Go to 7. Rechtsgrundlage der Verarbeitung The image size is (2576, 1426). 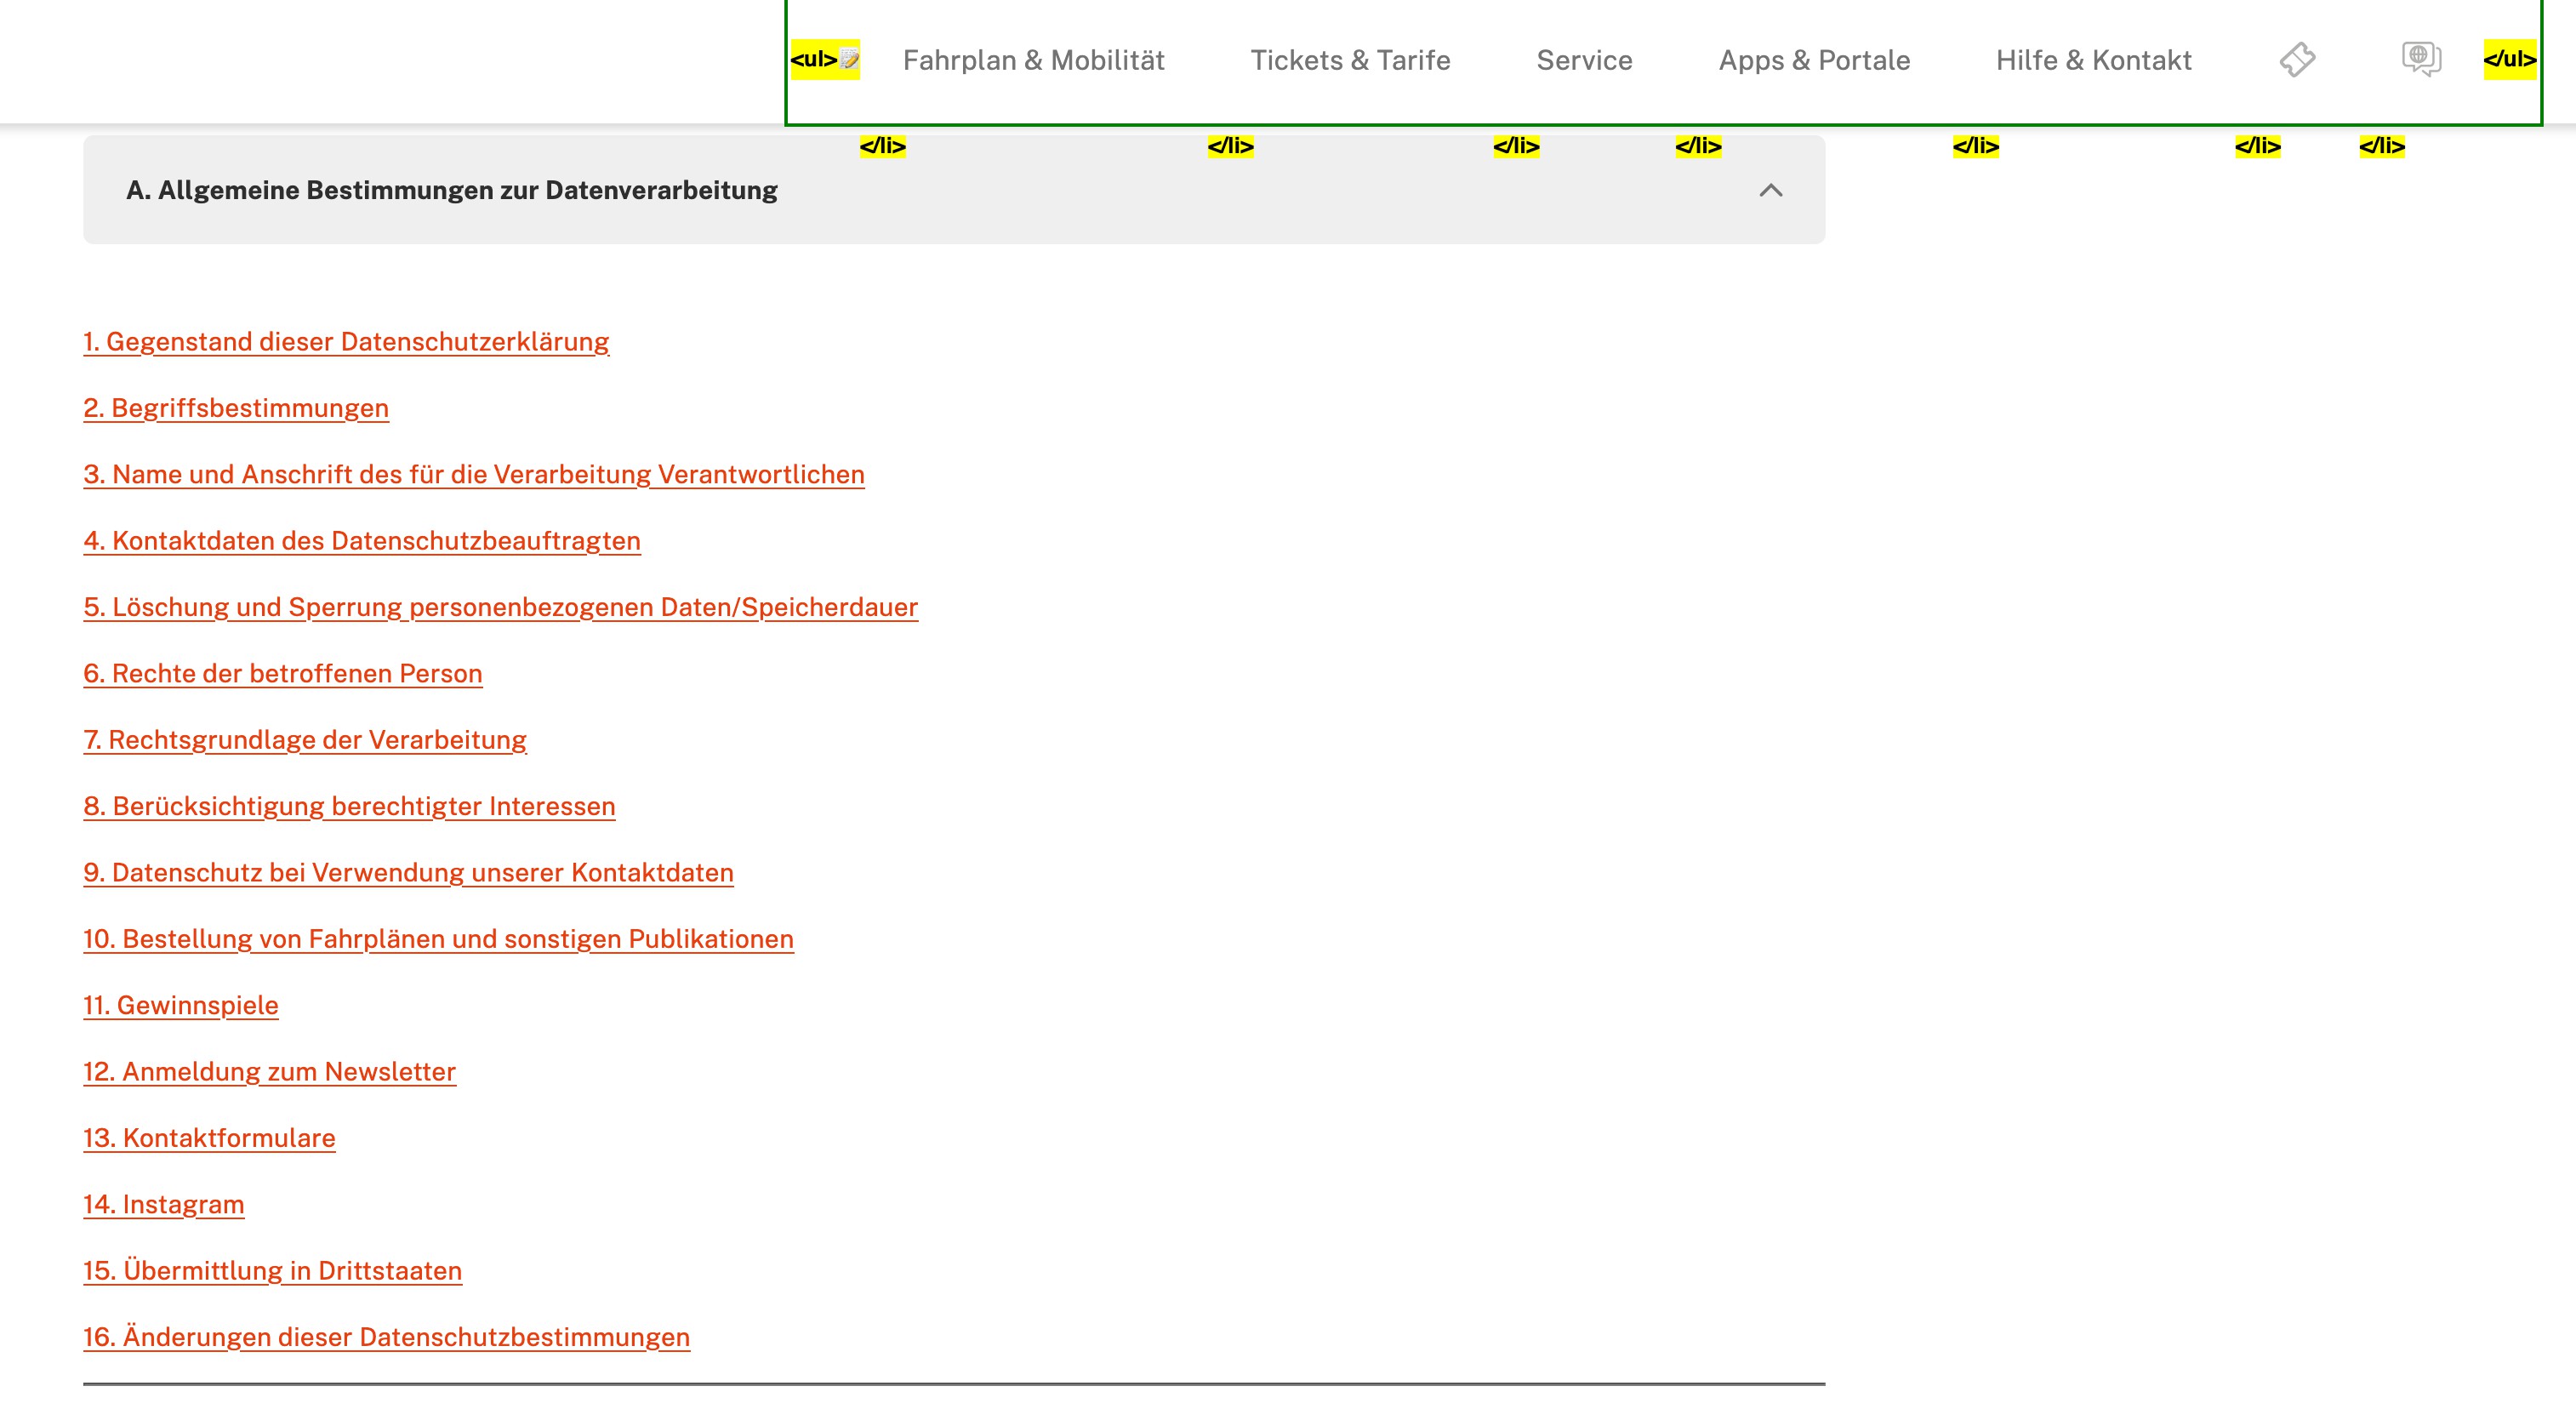(305, 740)
